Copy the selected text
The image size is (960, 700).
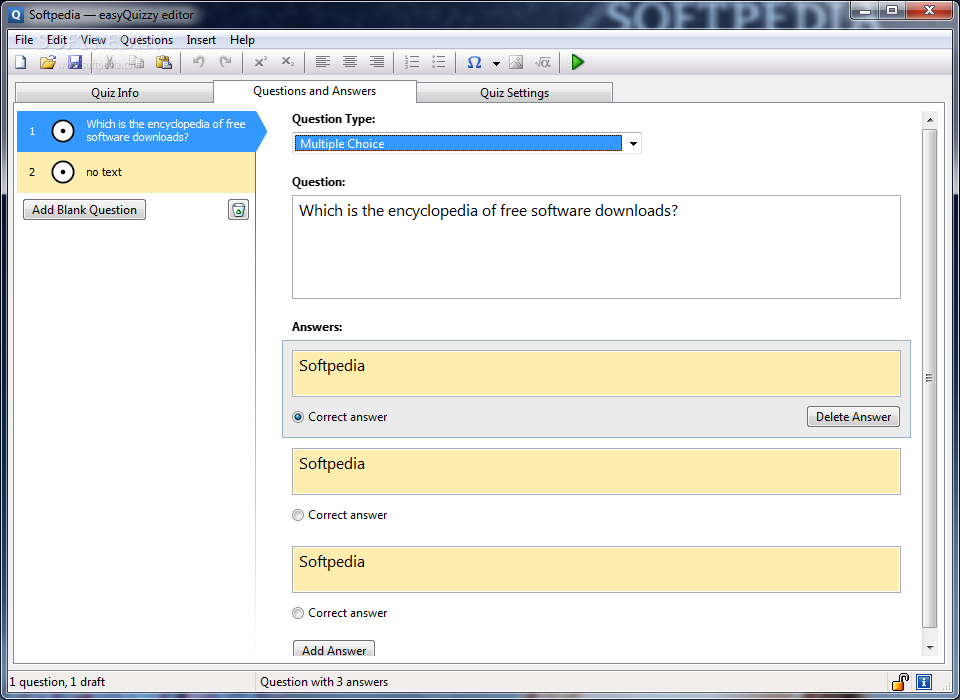coord(137,62)
